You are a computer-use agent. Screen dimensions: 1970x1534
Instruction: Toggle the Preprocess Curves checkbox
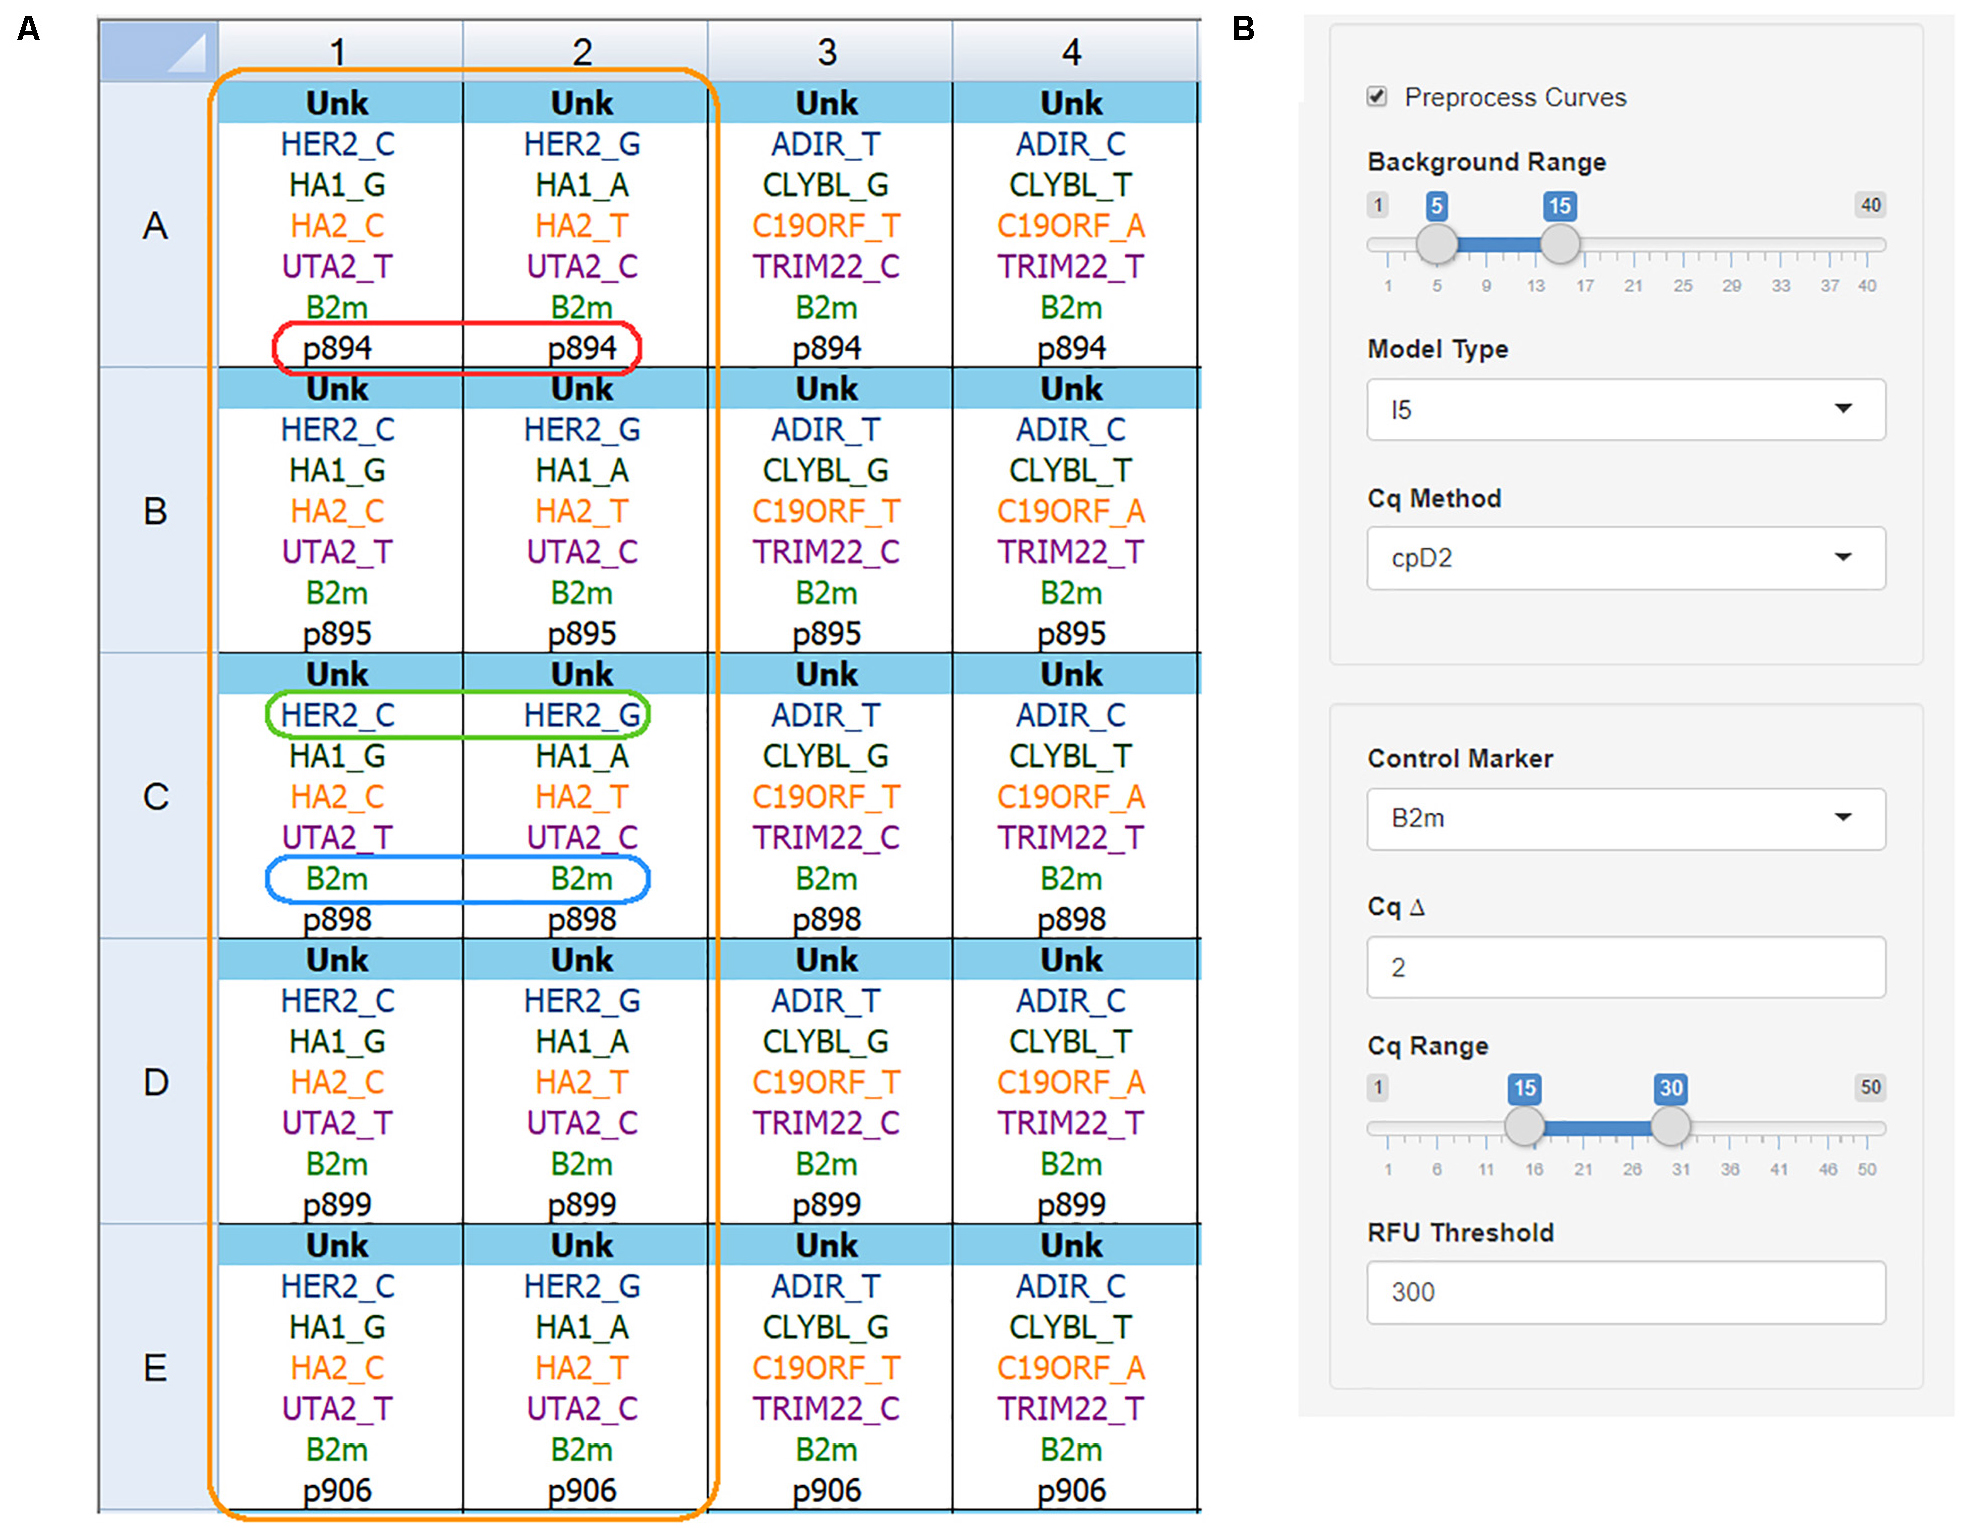pyautogui.click(x=1377, y=97)
